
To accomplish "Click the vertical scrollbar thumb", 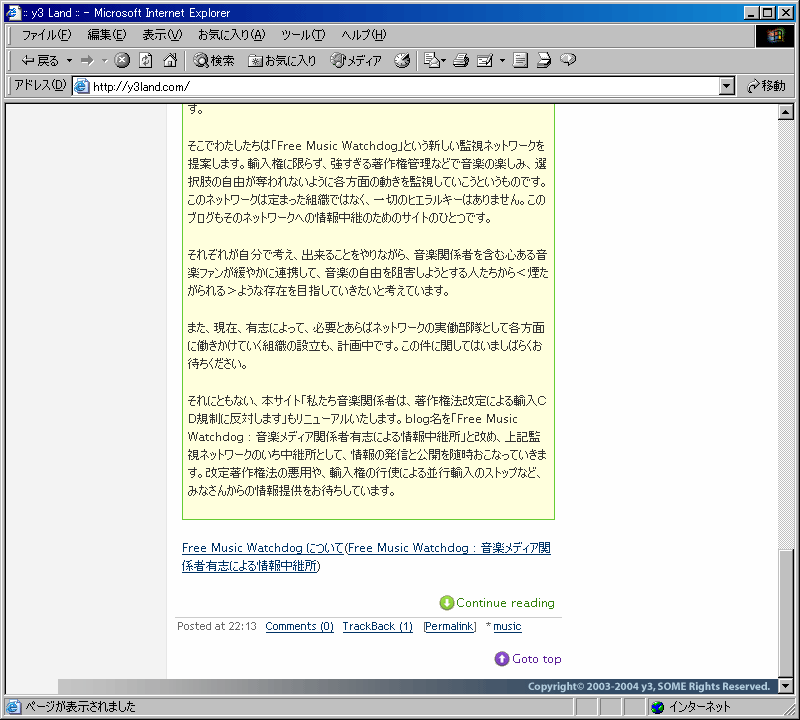I will (x=786, y=613).
